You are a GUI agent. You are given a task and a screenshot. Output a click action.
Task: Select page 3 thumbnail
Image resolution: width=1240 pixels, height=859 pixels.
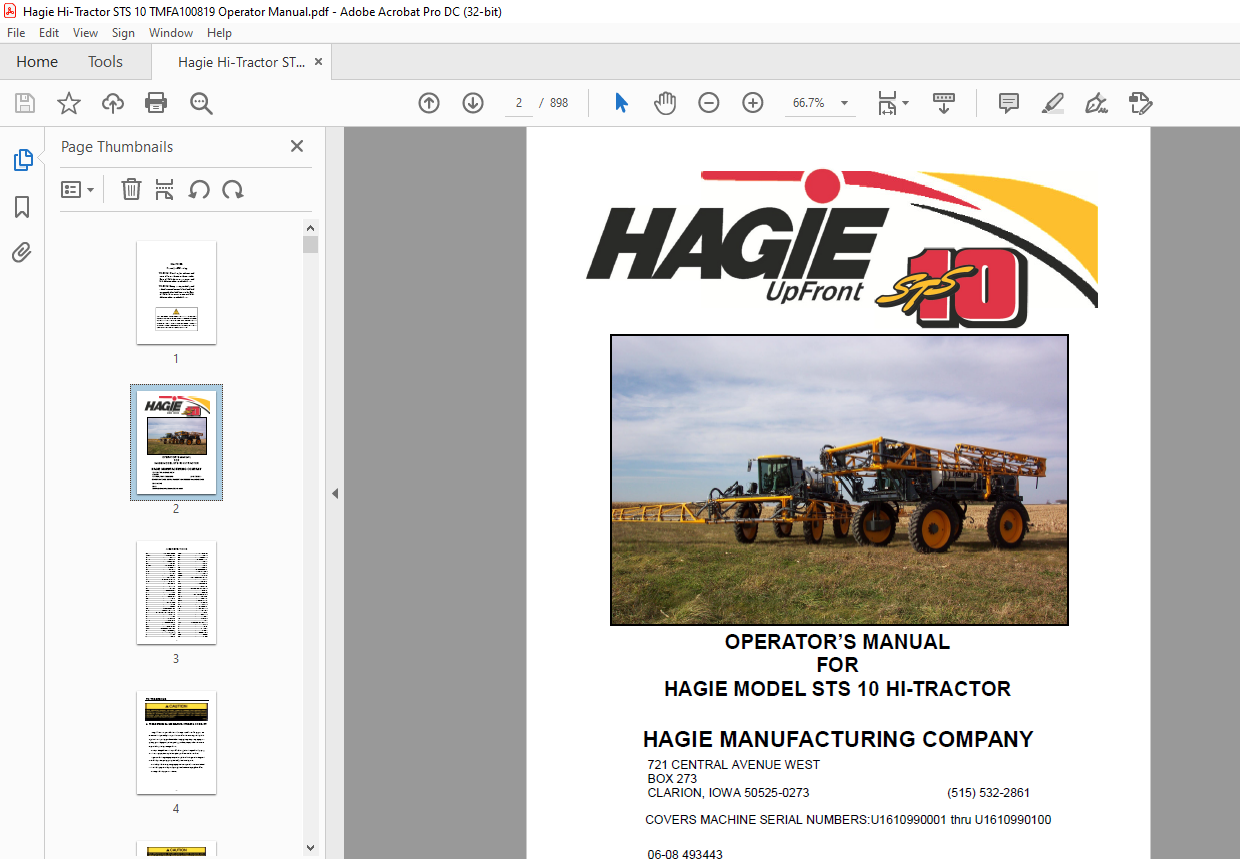[176, 592]
